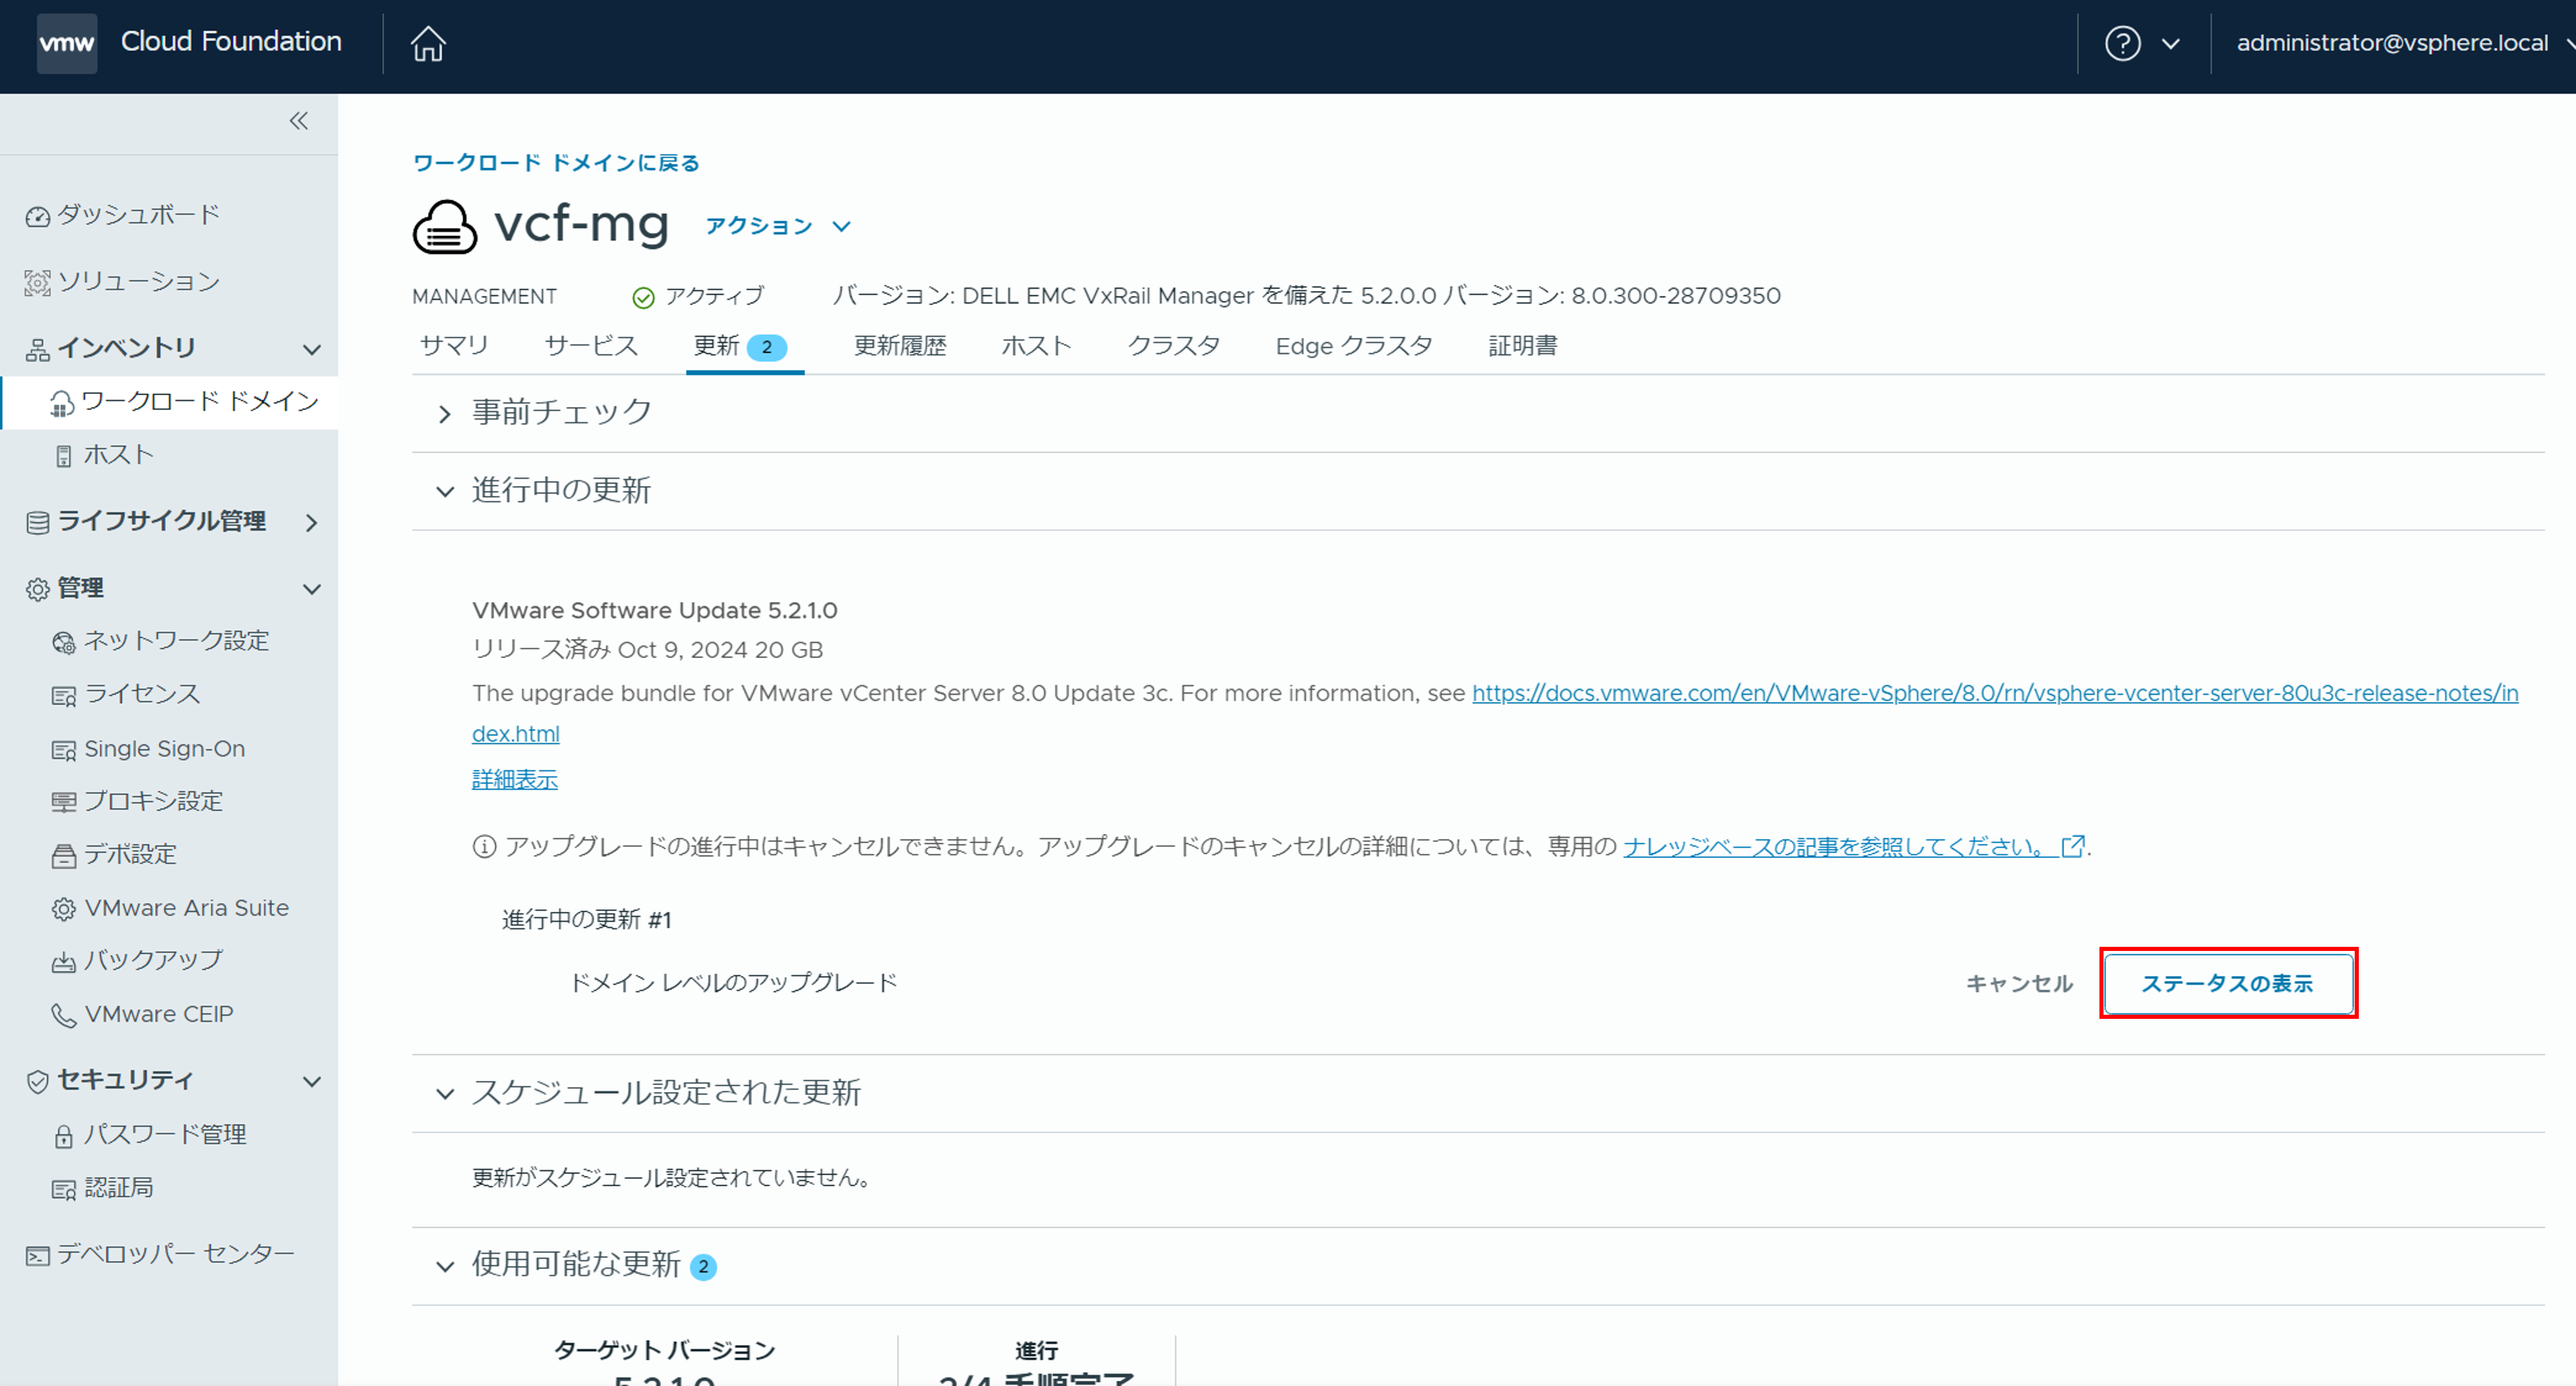Click the デポ設定 icon
The height and width of the screenshot is (1386, 2576).
(63, 856)
